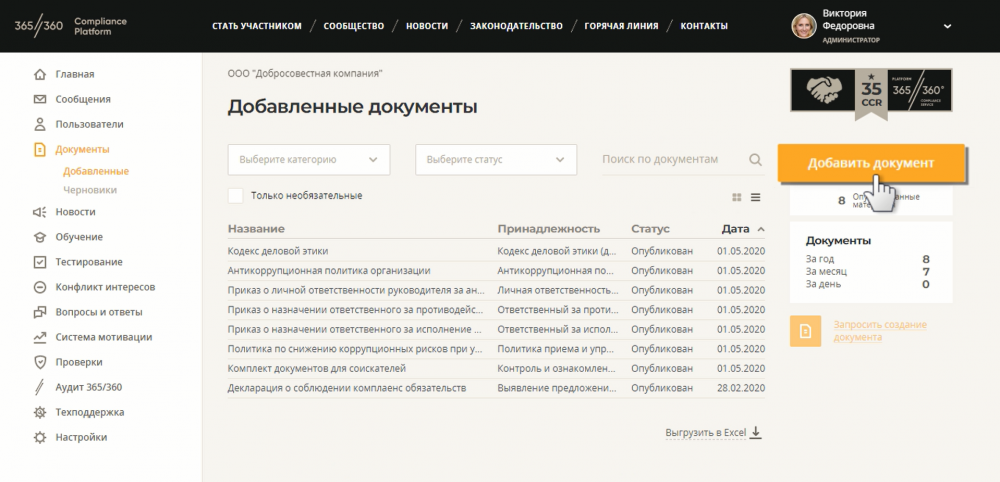Click the Новости megaphone icon in sidebar
The image size is (1000, 482).
pyautogui.click(x=40, y=212)
